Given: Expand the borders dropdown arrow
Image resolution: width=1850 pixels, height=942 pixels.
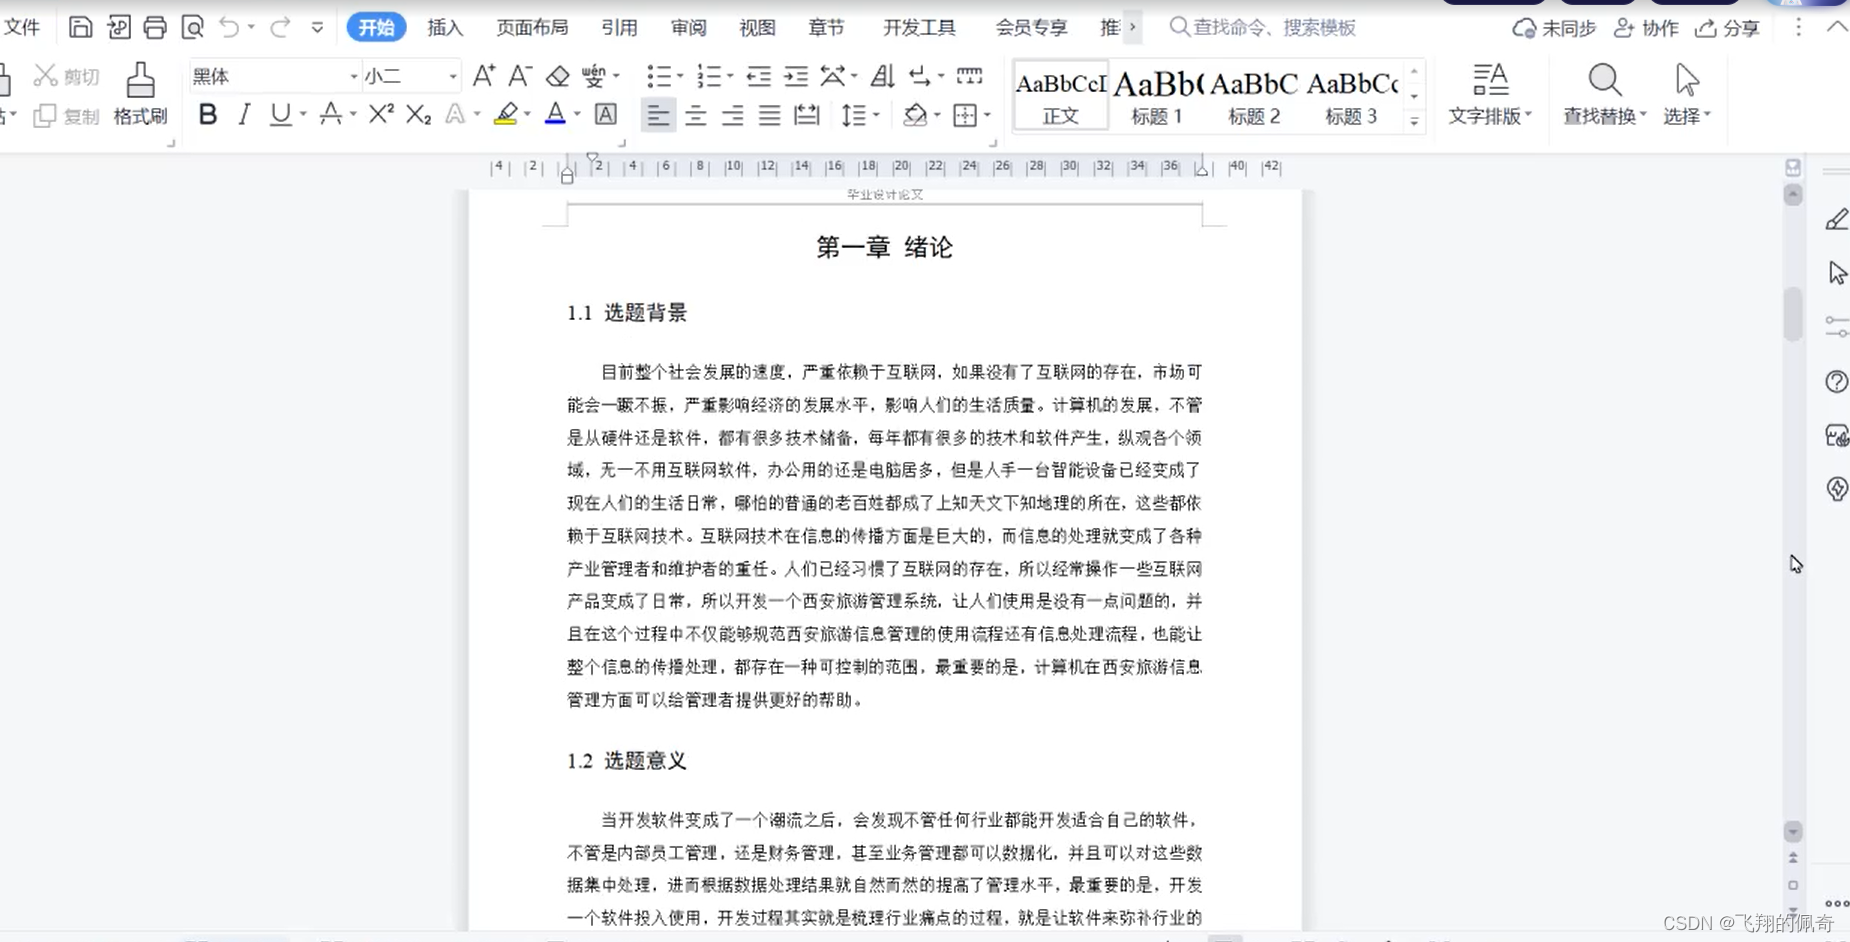Looking at the screenshot, I should (987, 115).
